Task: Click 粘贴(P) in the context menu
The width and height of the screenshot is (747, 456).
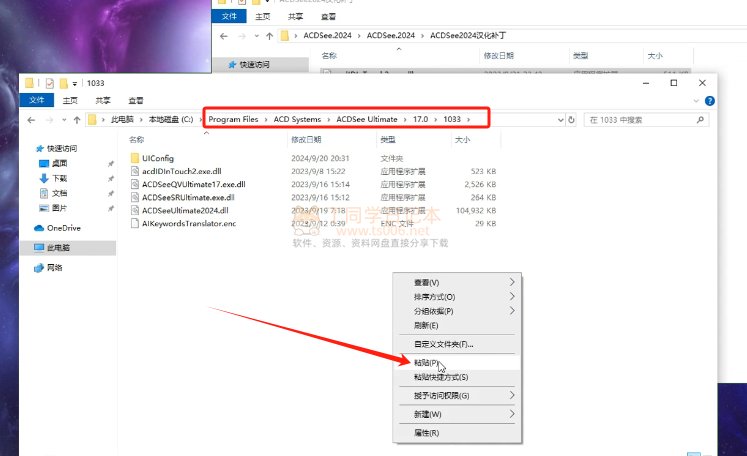Action: [x=457, y=363]
